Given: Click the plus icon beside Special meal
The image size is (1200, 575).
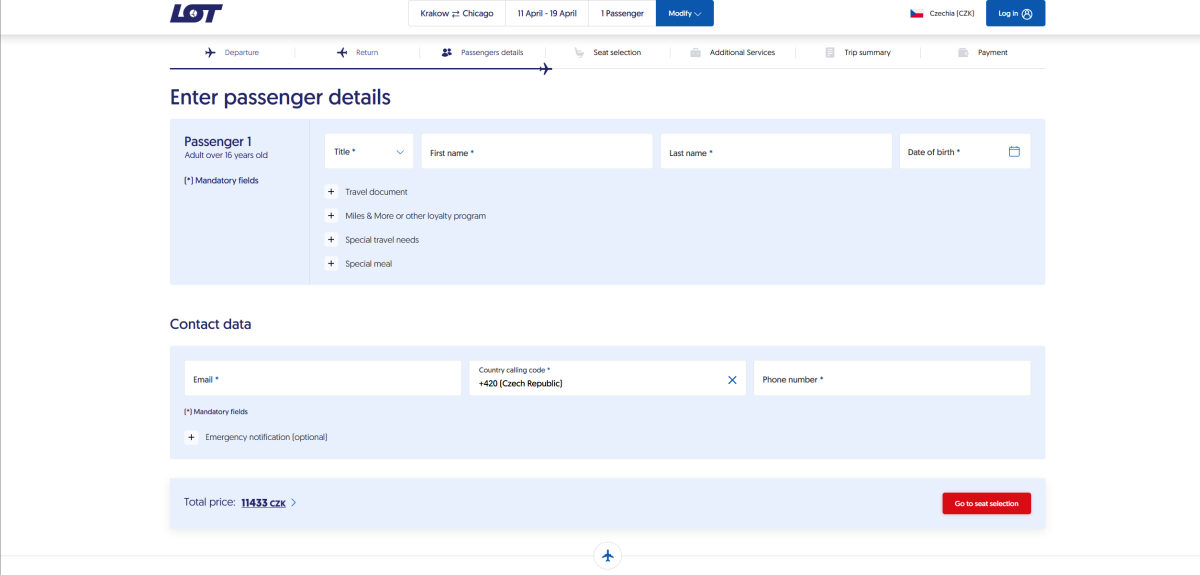Looking at the screenshot, I should [331, 264].
